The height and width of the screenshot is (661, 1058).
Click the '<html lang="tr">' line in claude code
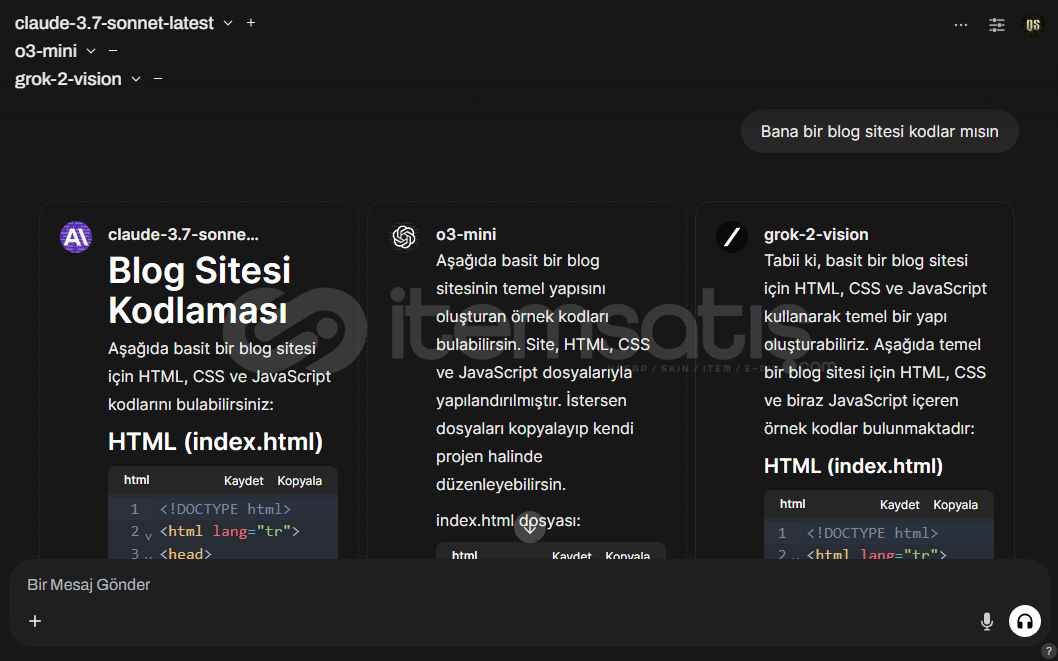click(229, 531)
